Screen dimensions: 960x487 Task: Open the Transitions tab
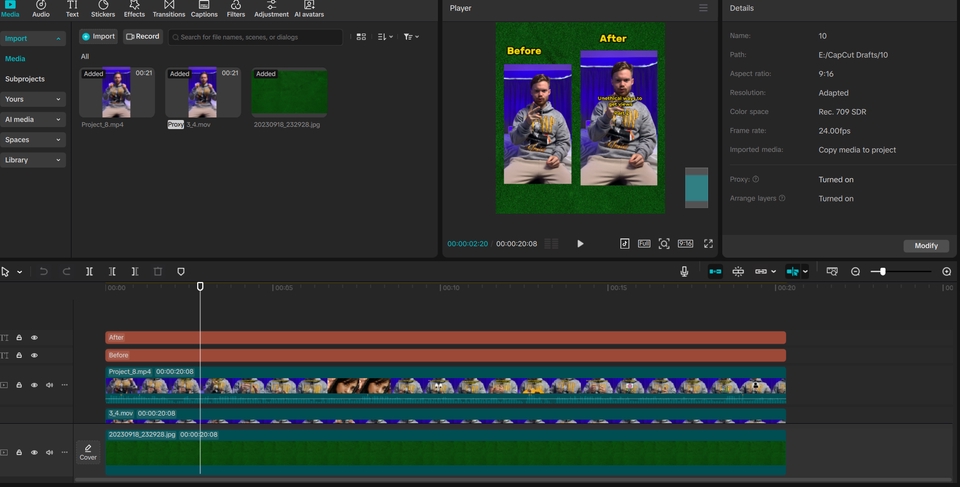(168, 9)
